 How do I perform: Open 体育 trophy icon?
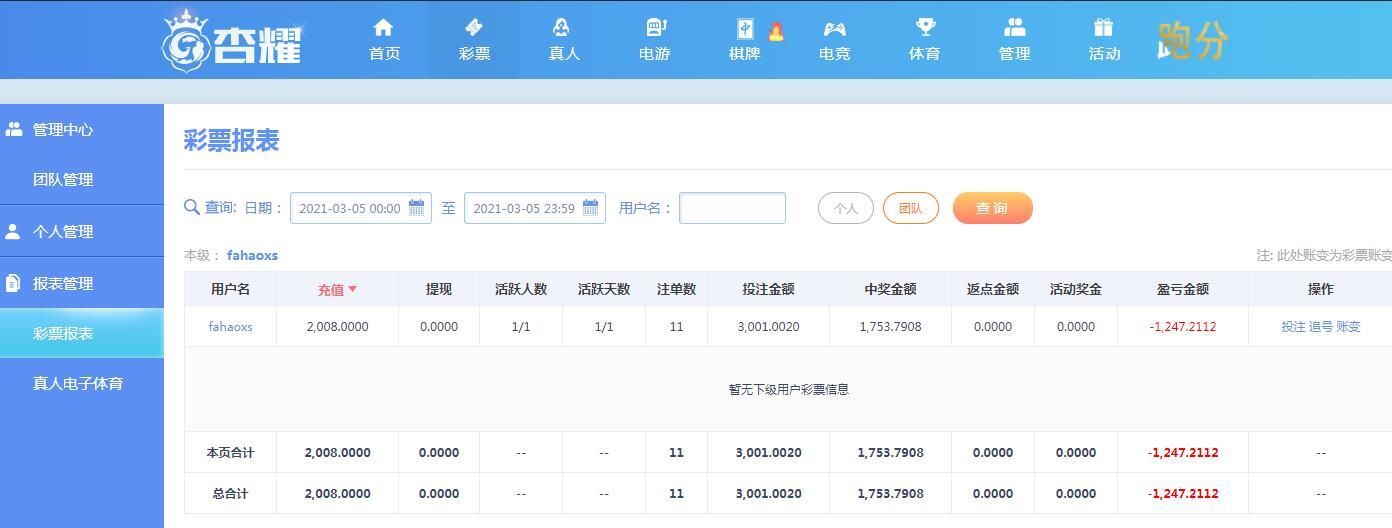pos(925,27)
